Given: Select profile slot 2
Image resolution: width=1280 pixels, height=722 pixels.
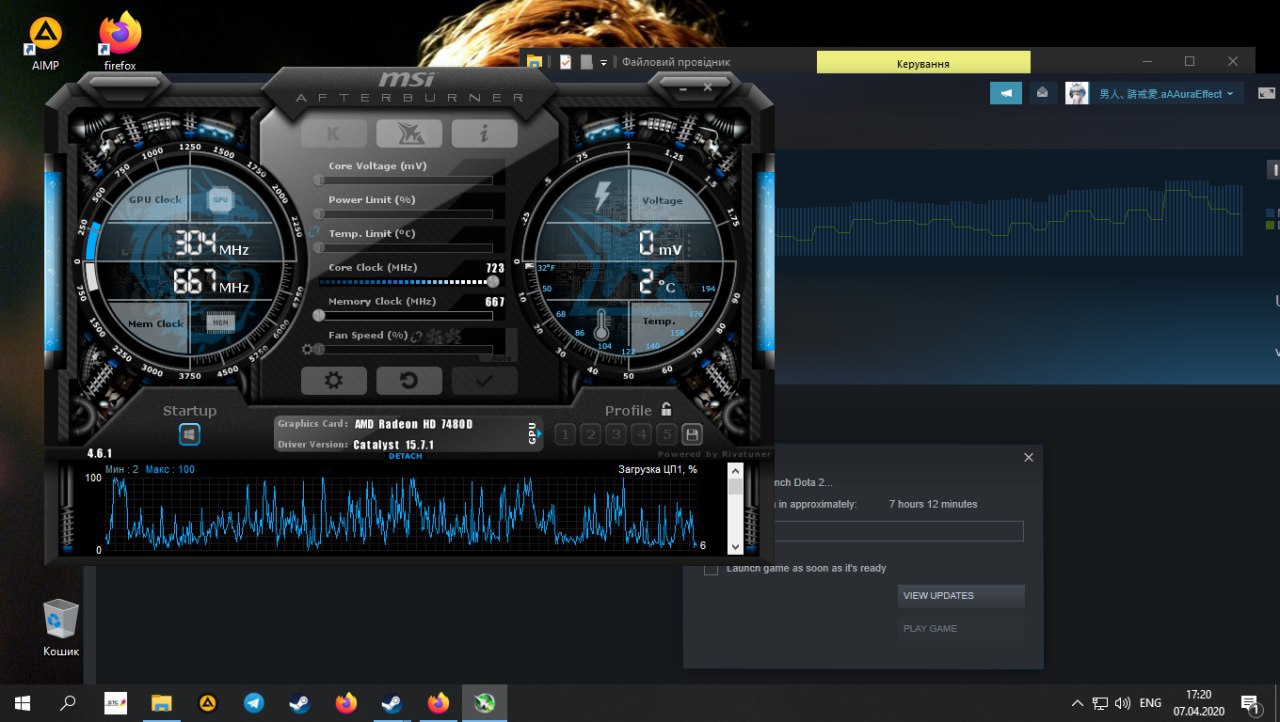Looking at the screenshot, I should pyautogui.click(x=590, y=434).
